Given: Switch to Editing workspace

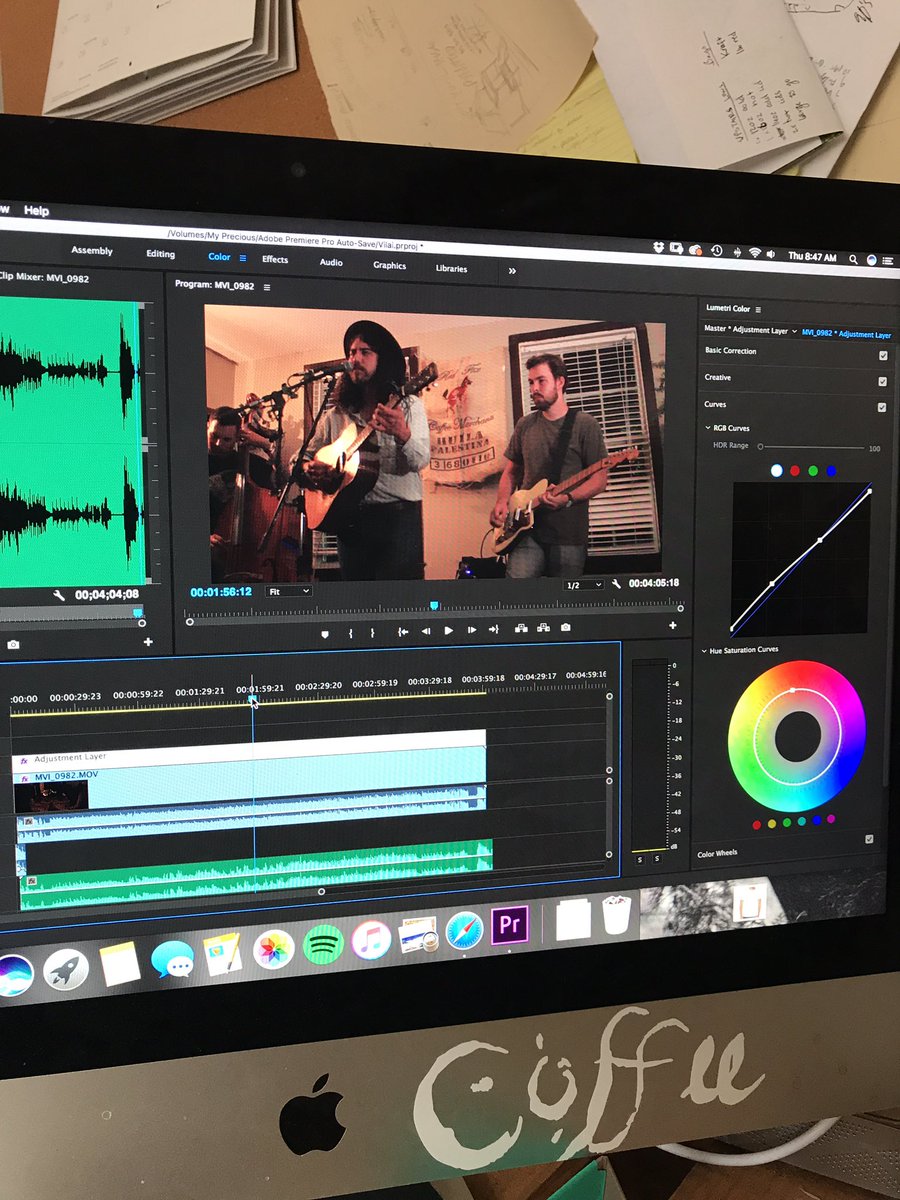Looking at the screenshot, I should pyautogui.click(x=160, y=254).
